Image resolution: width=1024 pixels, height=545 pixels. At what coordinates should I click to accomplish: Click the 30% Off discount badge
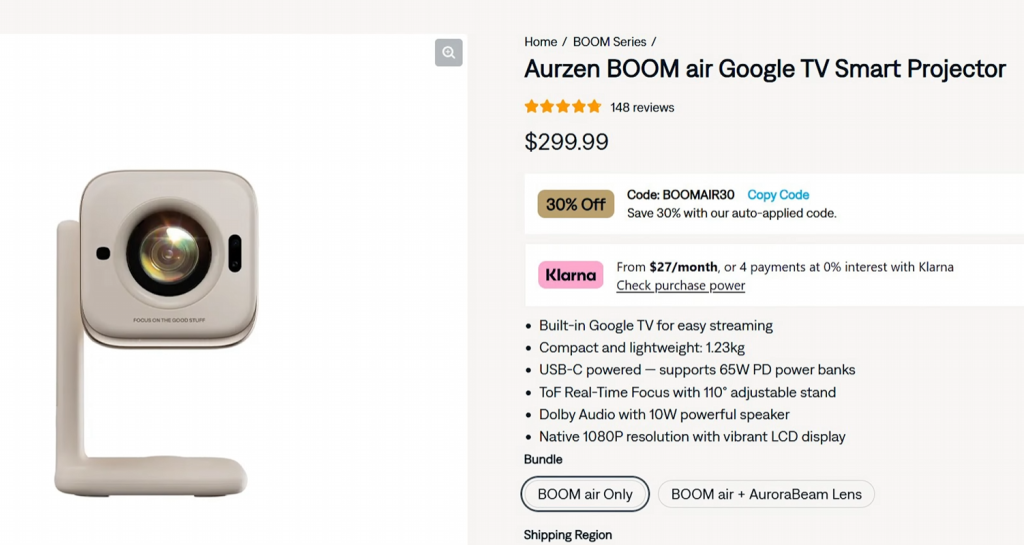click(576, 204)
